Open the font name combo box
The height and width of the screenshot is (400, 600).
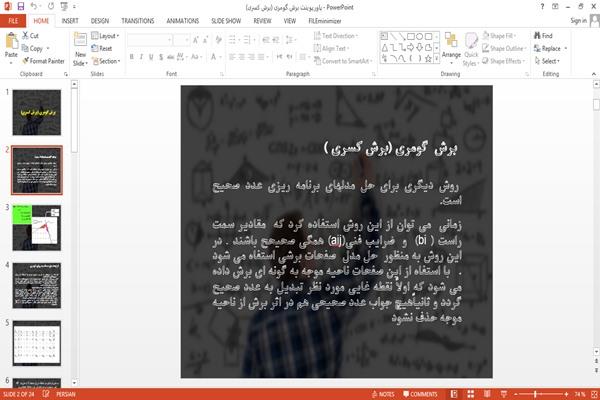(x=149, y=40)
